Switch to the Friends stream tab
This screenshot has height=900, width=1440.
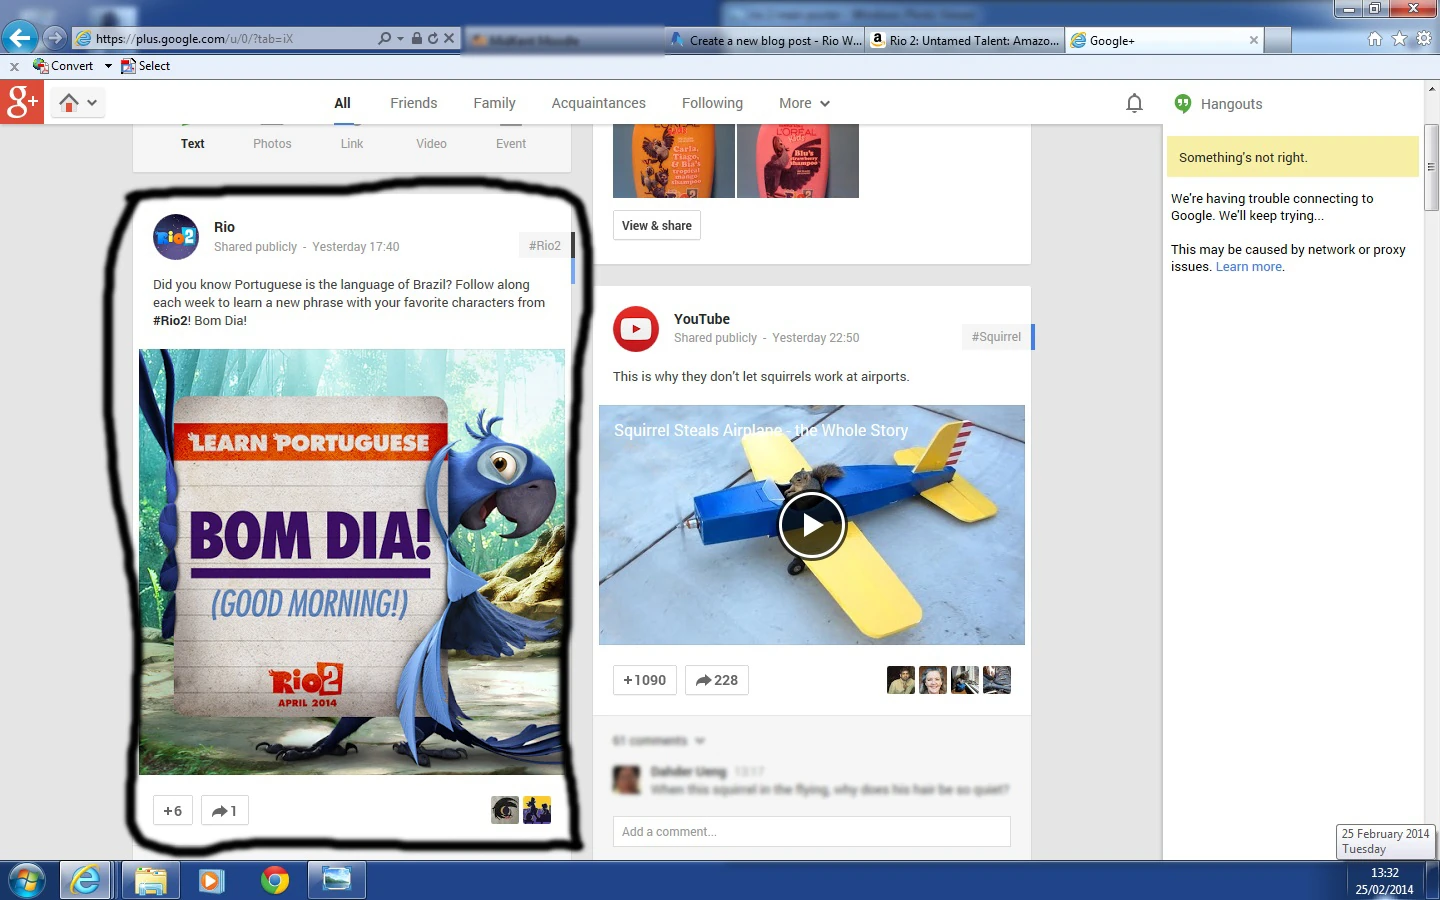(413, 103)
